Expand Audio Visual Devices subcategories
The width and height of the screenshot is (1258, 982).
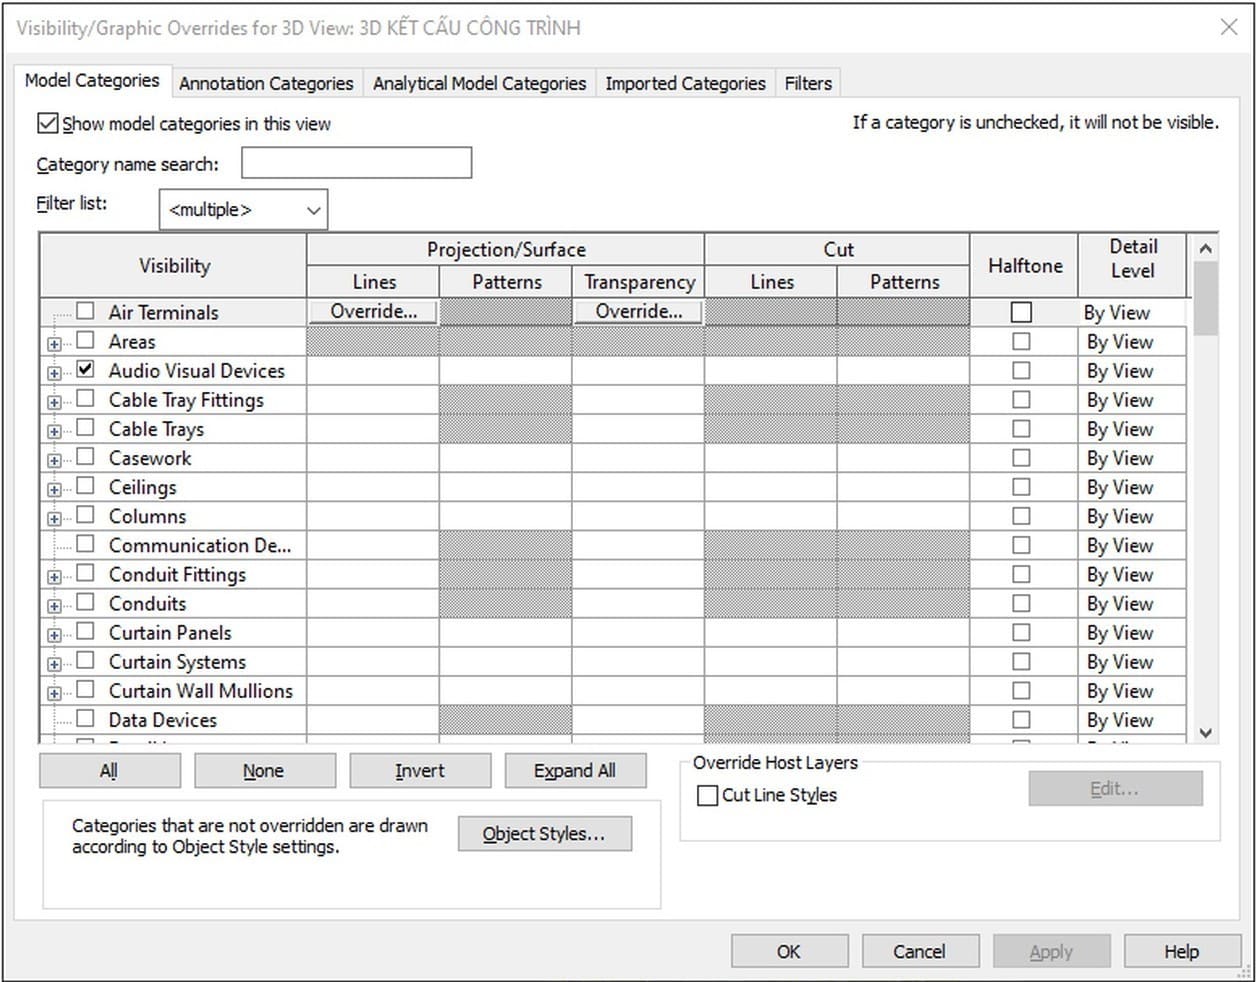click(x=54, y=373)
